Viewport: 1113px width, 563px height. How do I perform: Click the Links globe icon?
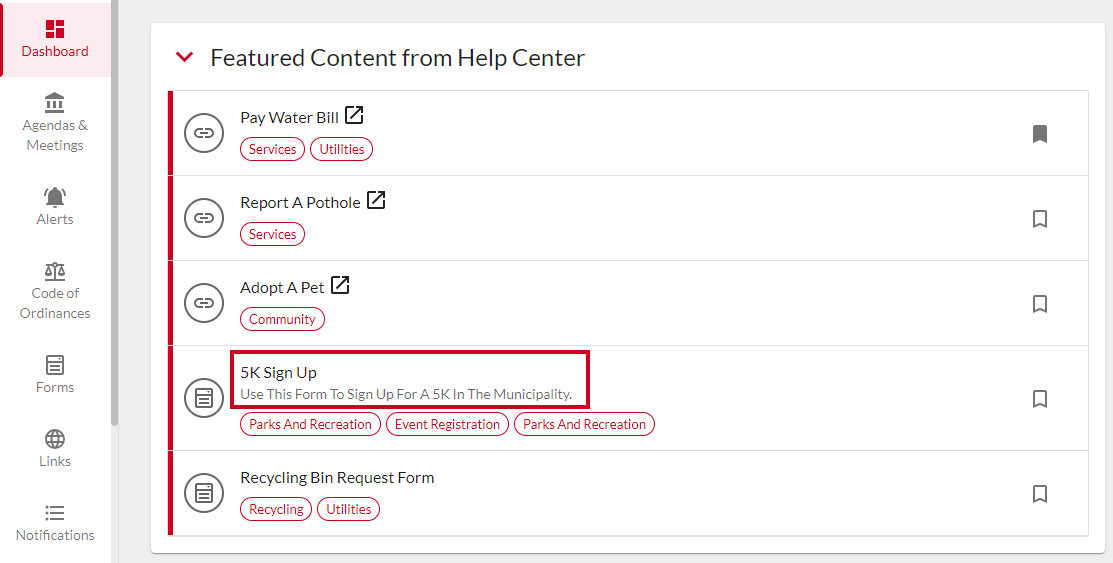pos(55,439)
